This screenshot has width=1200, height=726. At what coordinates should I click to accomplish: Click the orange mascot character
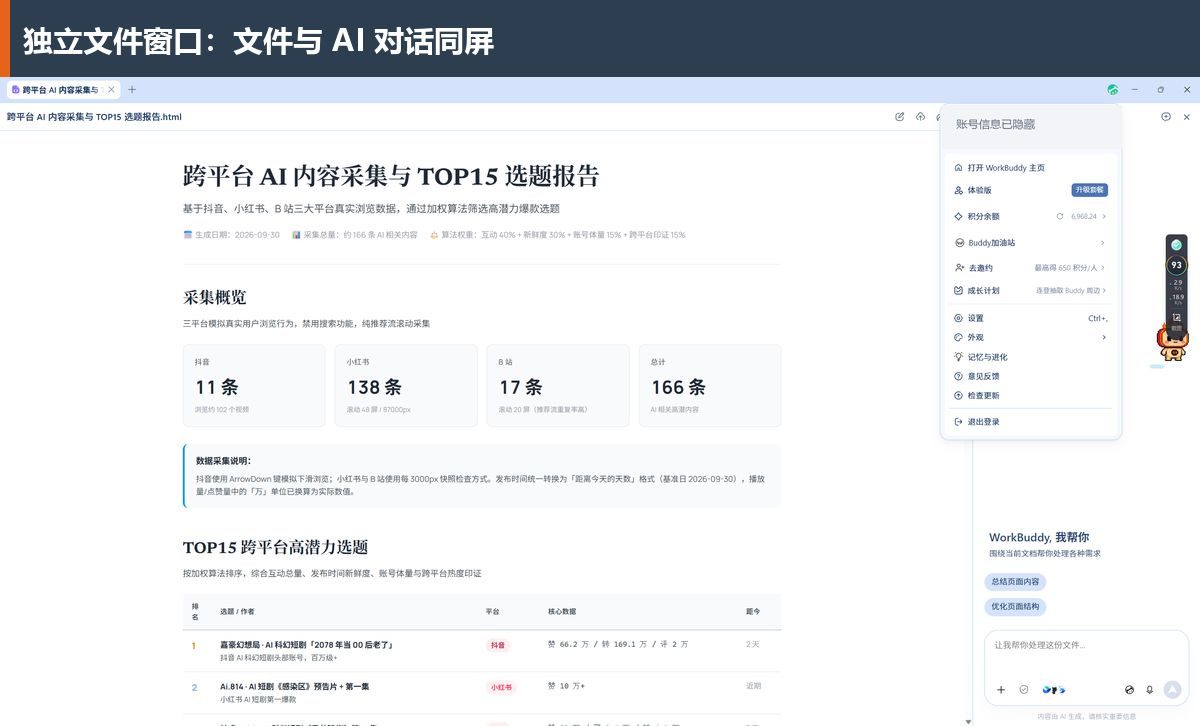coord(1173,346)
